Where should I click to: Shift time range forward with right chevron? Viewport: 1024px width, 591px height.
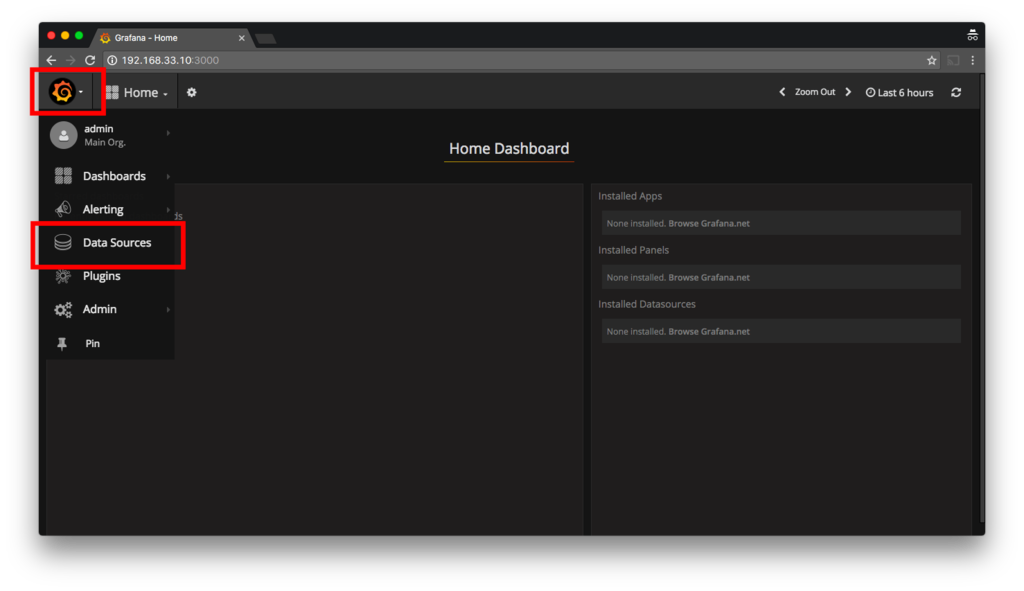click(x=848, y=92)
